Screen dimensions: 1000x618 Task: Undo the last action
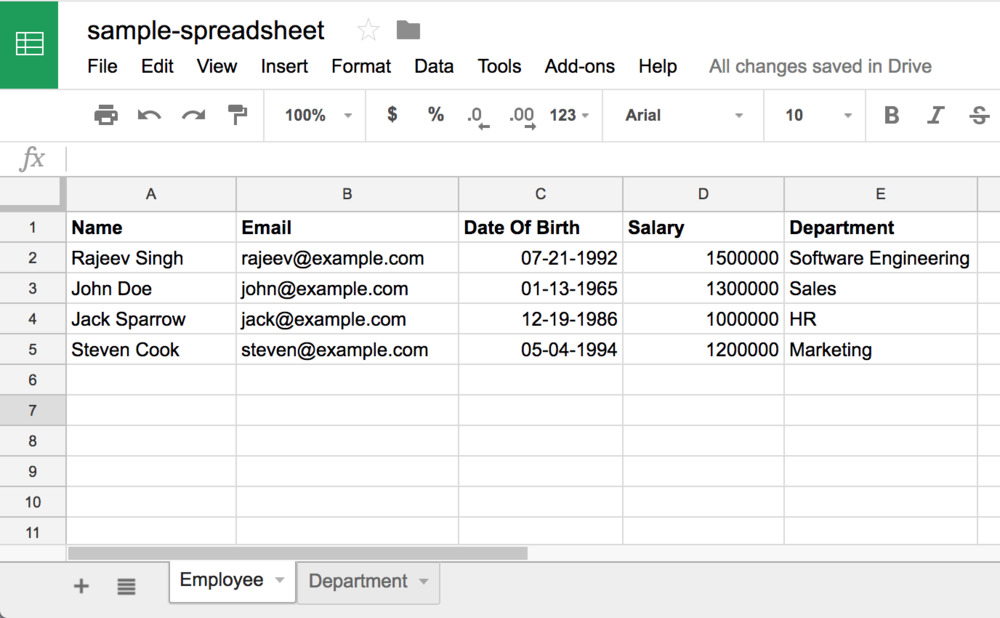[x=149, y=115]
